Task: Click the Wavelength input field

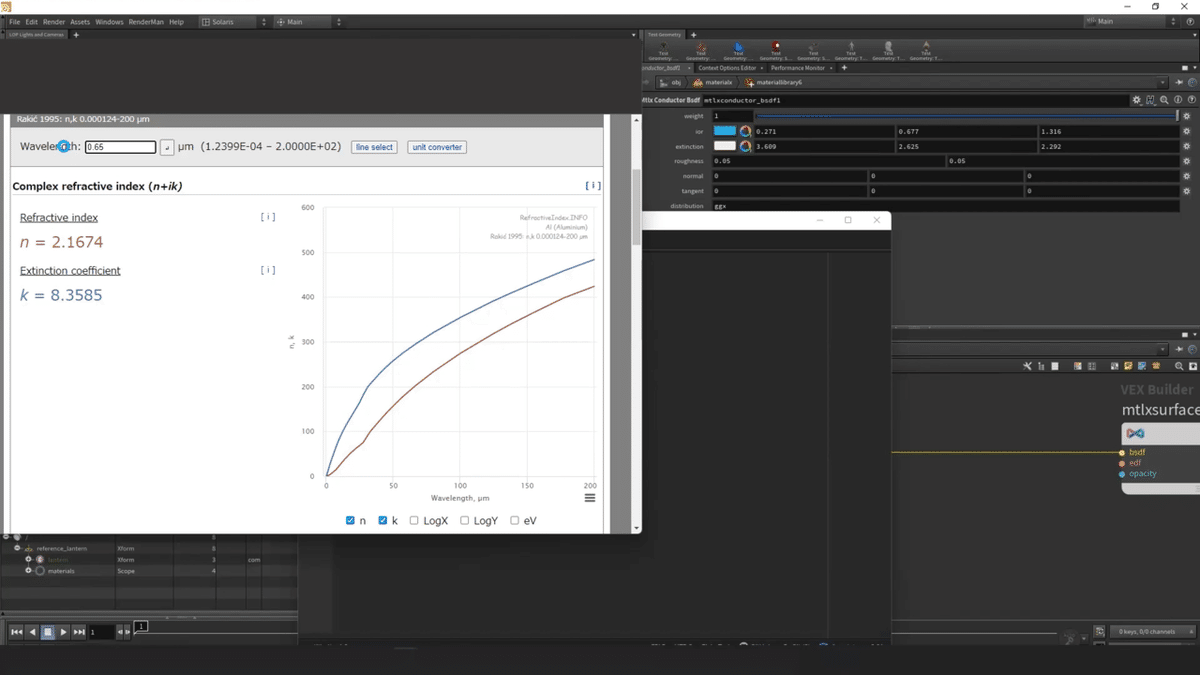Action: (120, 147)
